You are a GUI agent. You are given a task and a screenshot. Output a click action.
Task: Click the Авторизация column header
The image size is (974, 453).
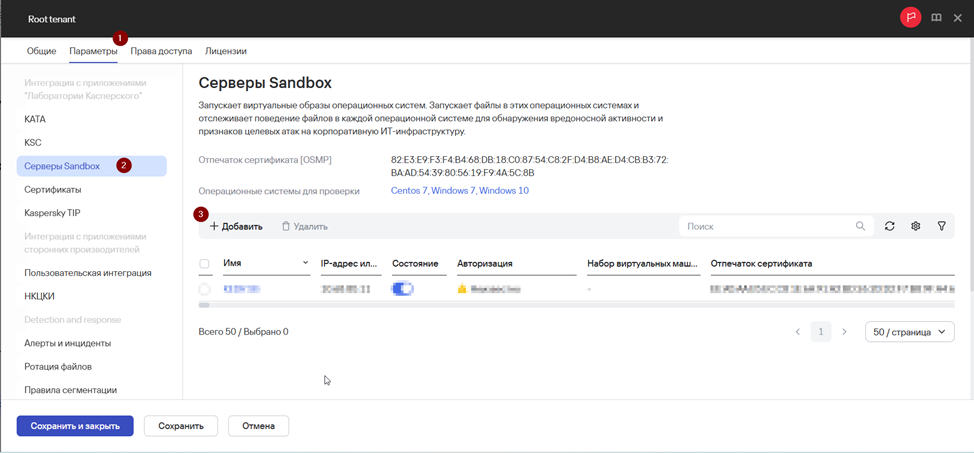click(x=485, y=263)
